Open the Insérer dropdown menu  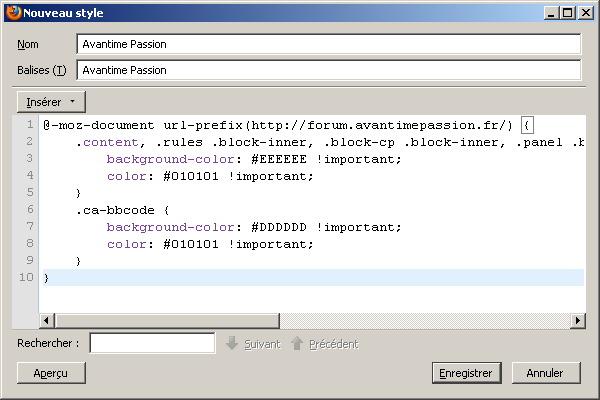51,102
